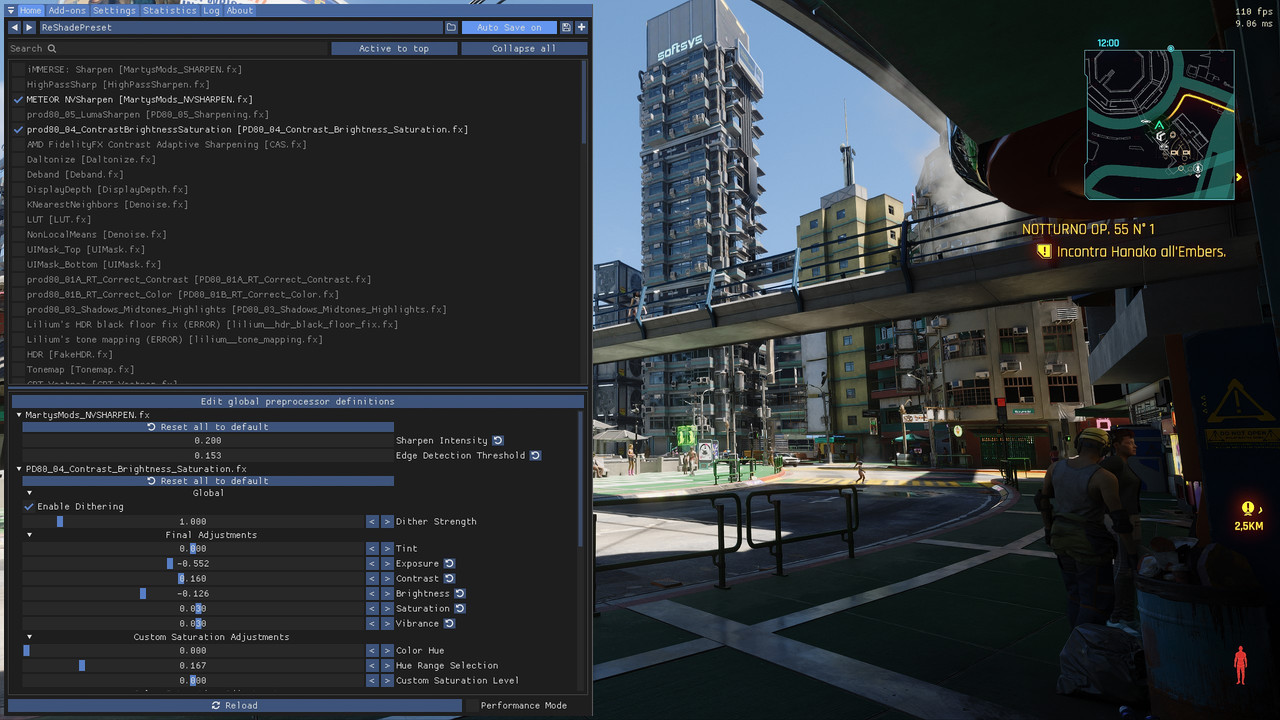Click the save preset floppy icon
Image resolution: width=1280 pixels, height=720 pixels.
click(567, 28)
